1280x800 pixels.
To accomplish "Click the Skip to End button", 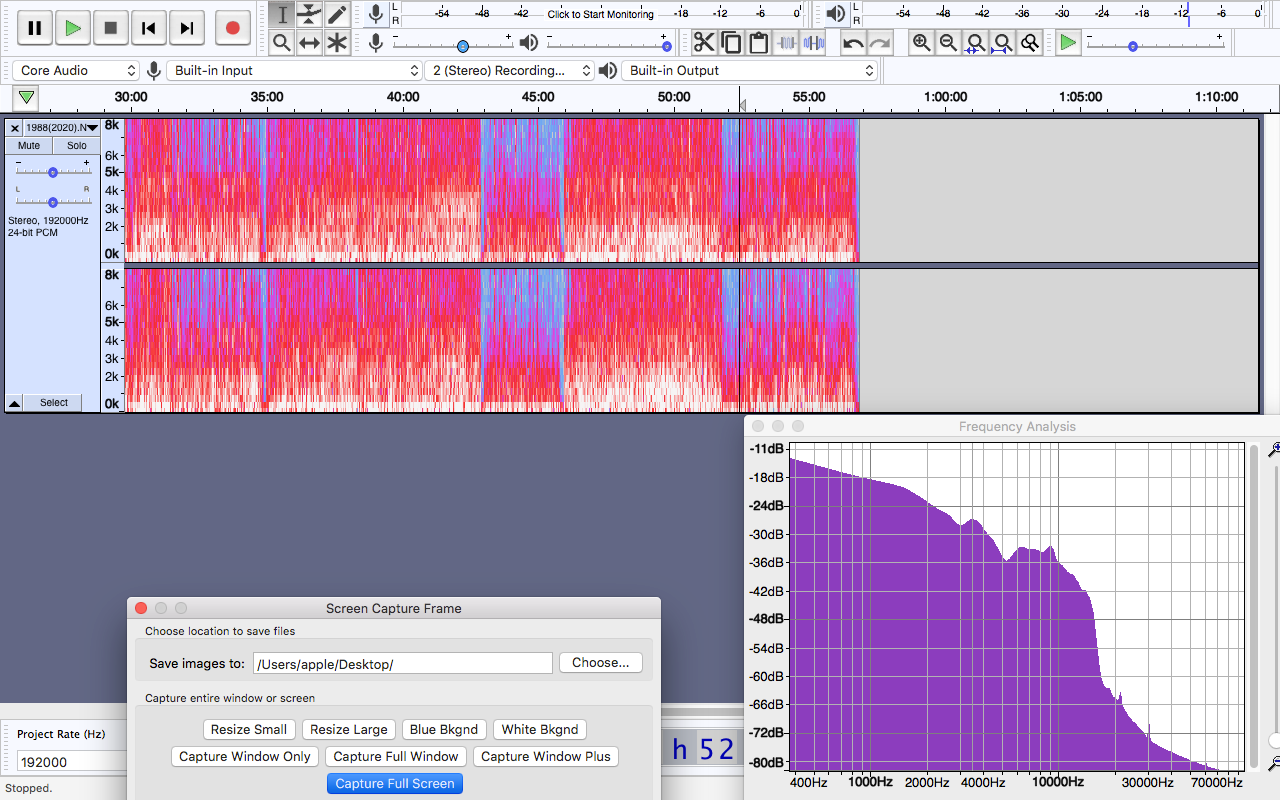I will click(187, 28).
